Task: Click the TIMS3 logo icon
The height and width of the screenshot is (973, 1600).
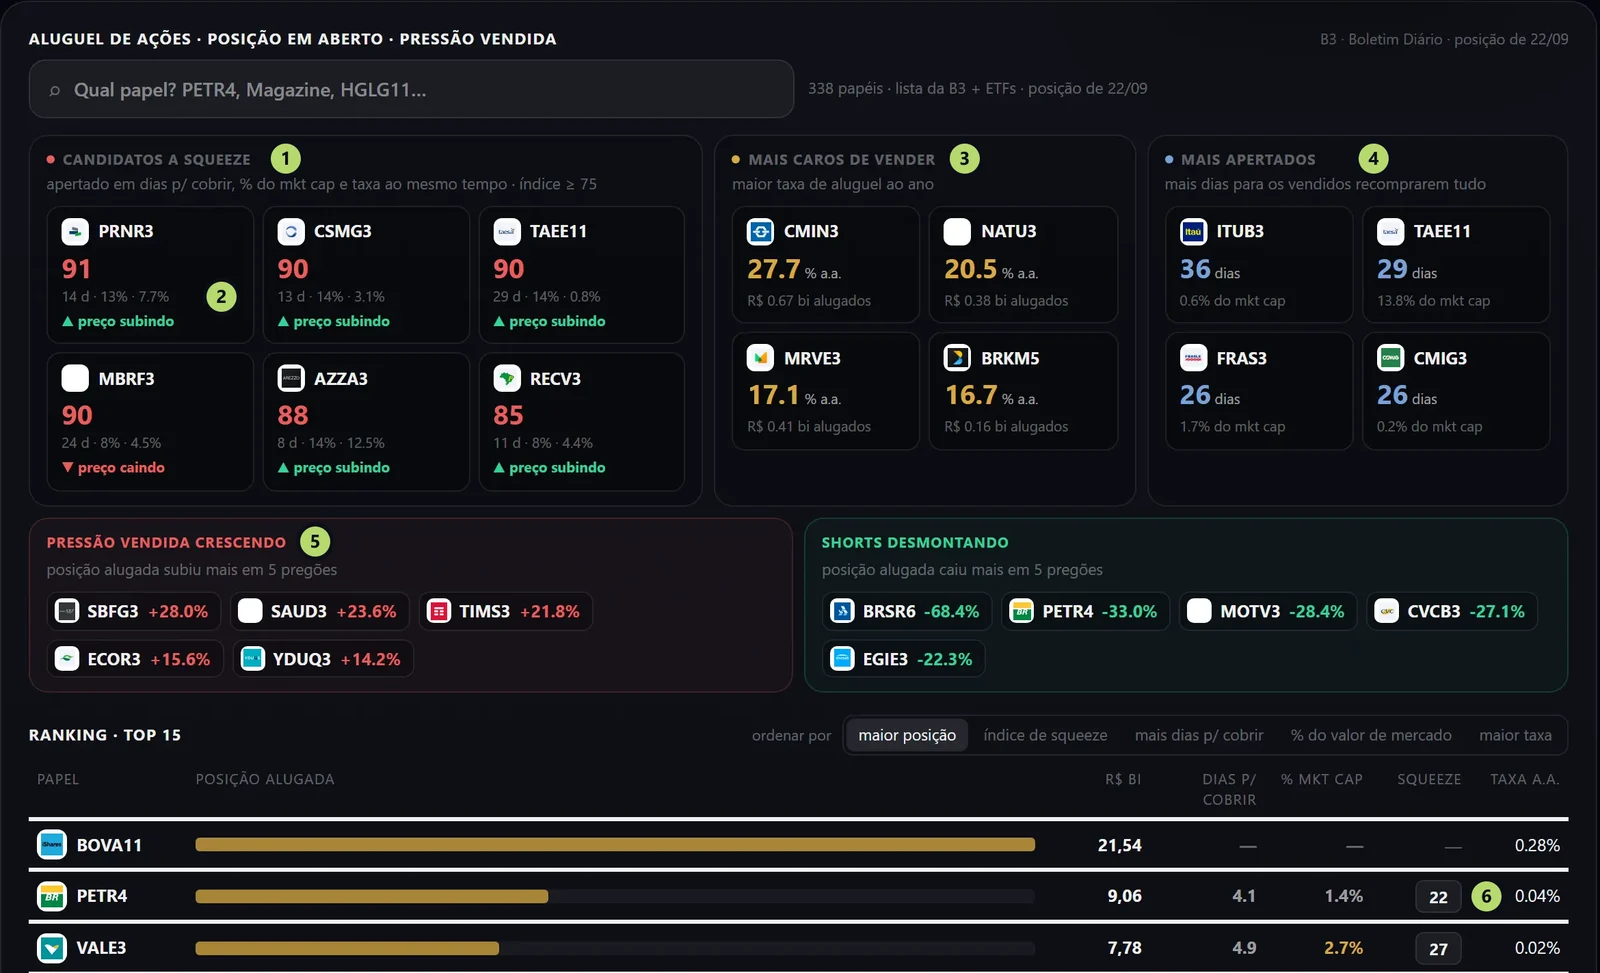Action: click(439, 611)
